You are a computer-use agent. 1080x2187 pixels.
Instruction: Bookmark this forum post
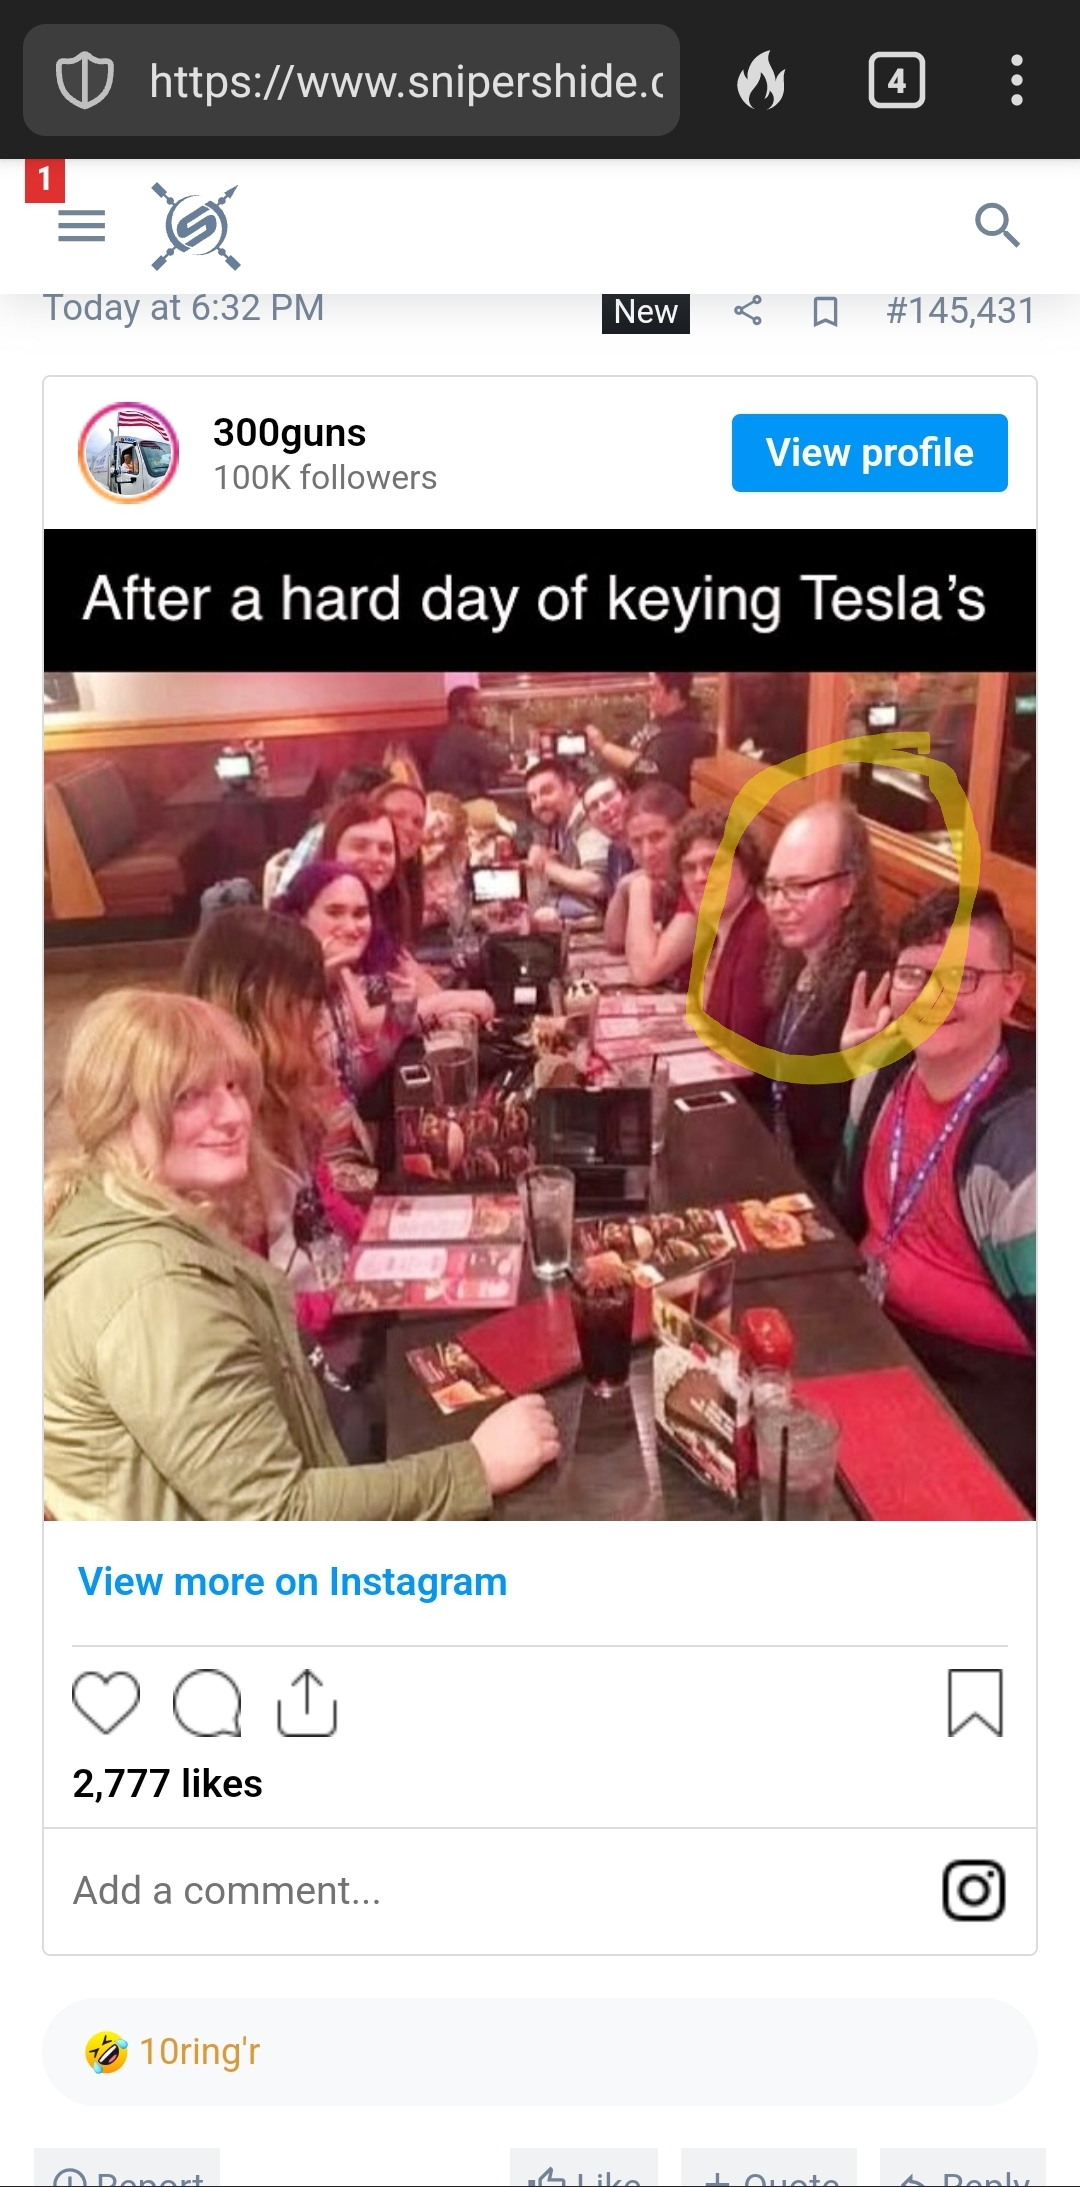tap(825, 312)
